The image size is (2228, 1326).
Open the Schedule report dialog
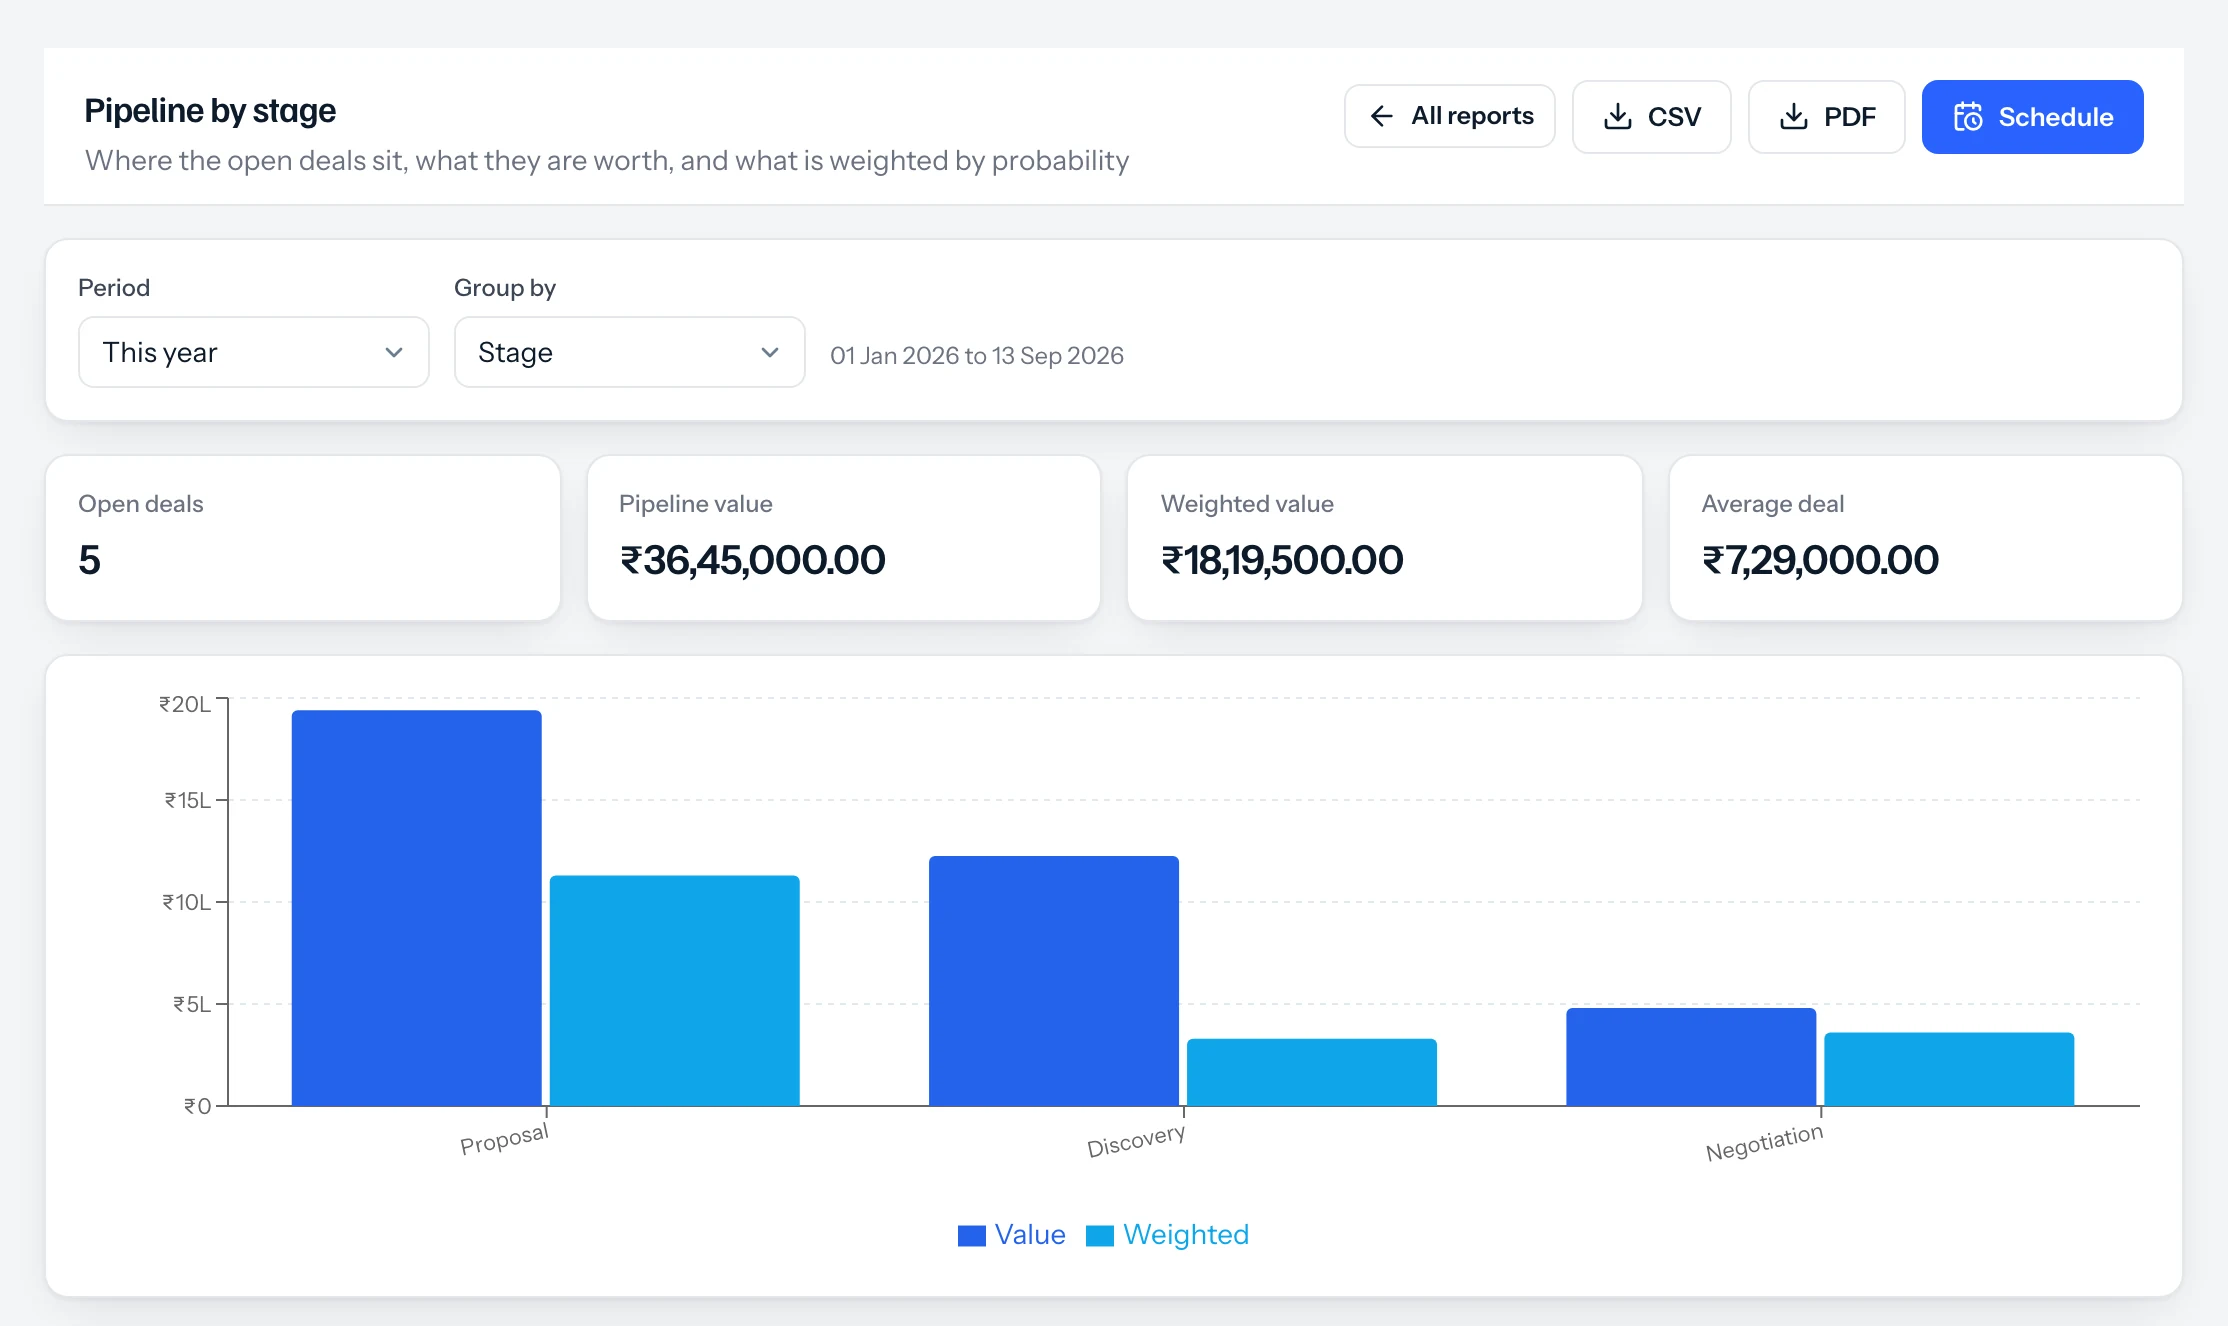tap(2033, 117)
